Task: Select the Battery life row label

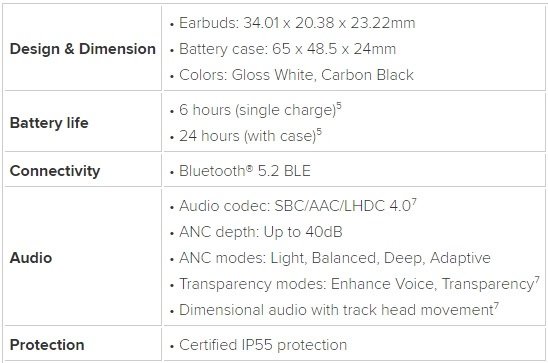Action: point(49,123)
